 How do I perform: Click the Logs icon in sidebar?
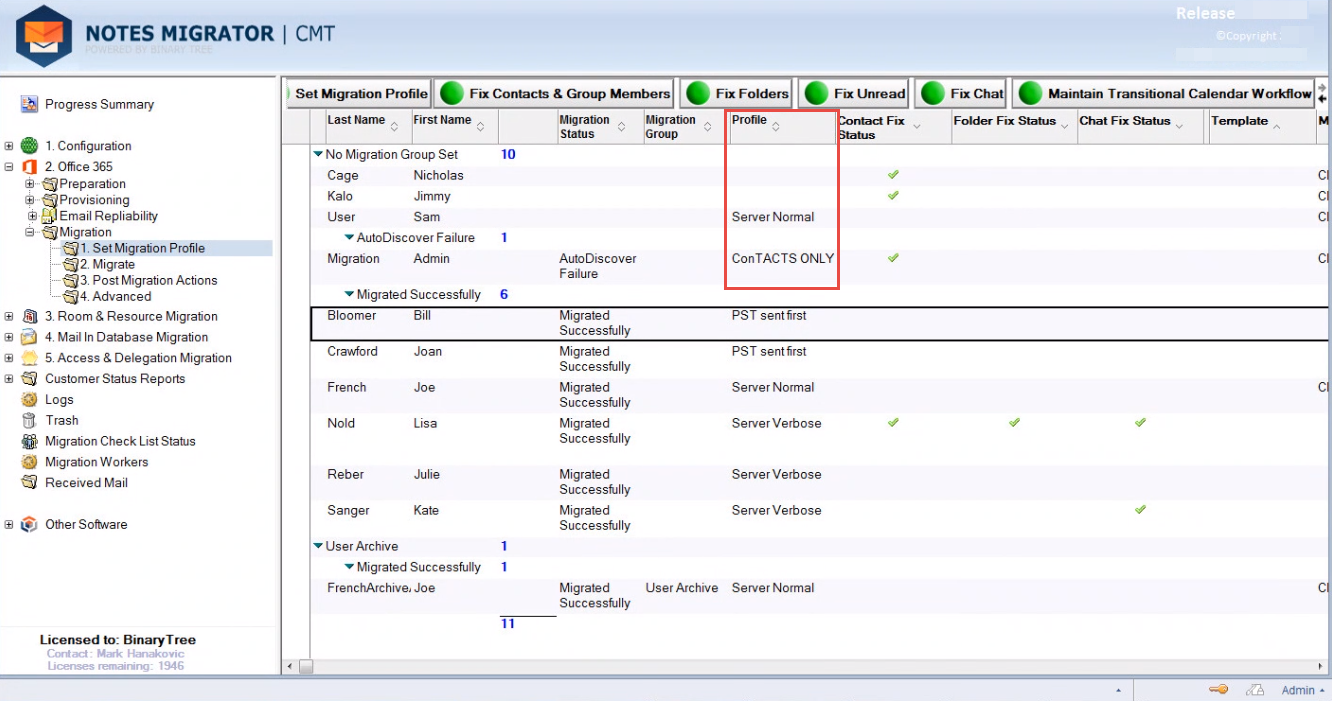(x=29, y=400)
